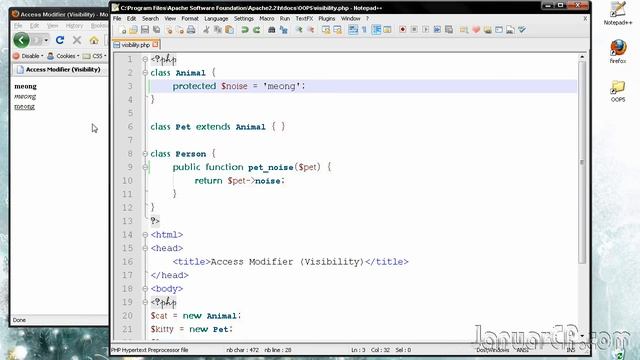Screen dimensions: 640x360
Task: Click the OOPS folder on the desktop
Action: pyautogui.click(x=618, y=91)
